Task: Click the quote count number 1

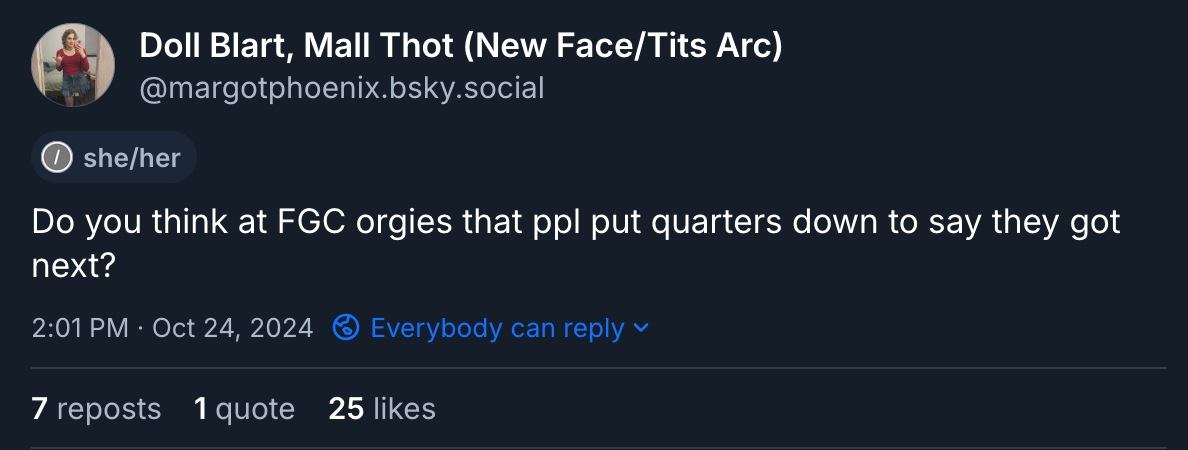Action: point(201,408)
